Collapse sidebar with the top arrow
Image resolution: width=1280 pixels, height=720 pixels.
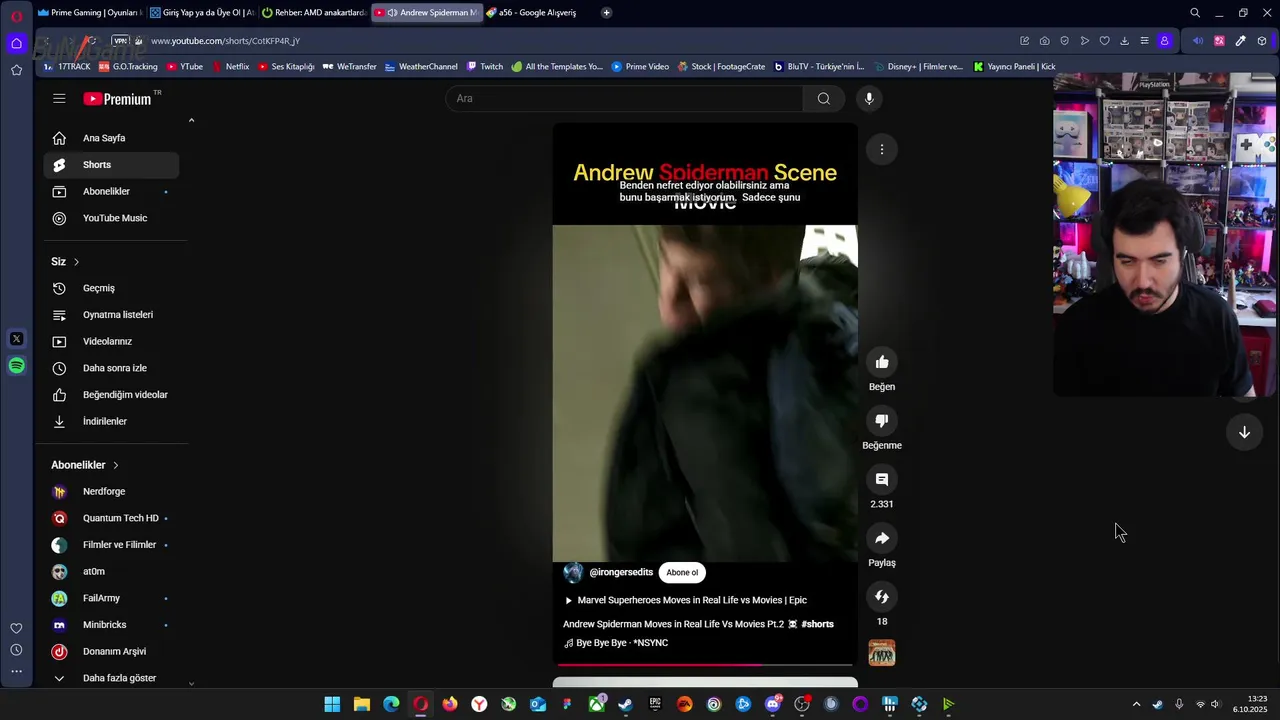point(191,121)
